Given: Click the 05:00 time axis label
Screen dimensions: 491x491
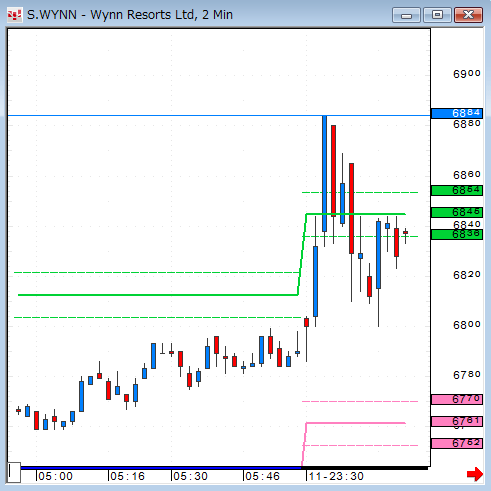Looking at the screenshot, I should pyautogui.click(x=55, y=476).
